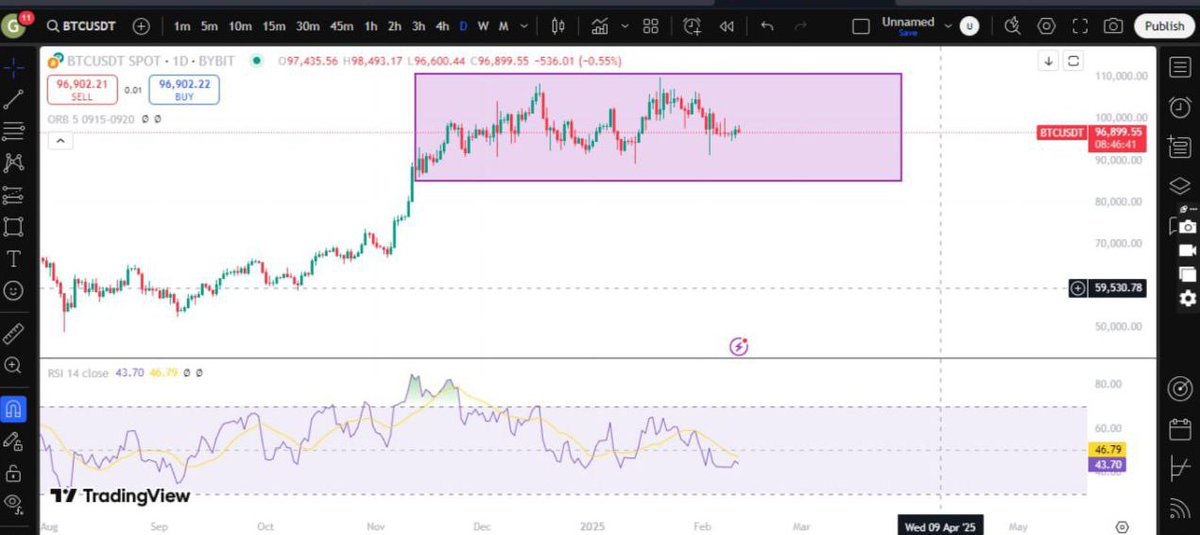The image size is (1200, 535).
Task: Click the plus icon to compare or add symbol
Action: [142, 26]
